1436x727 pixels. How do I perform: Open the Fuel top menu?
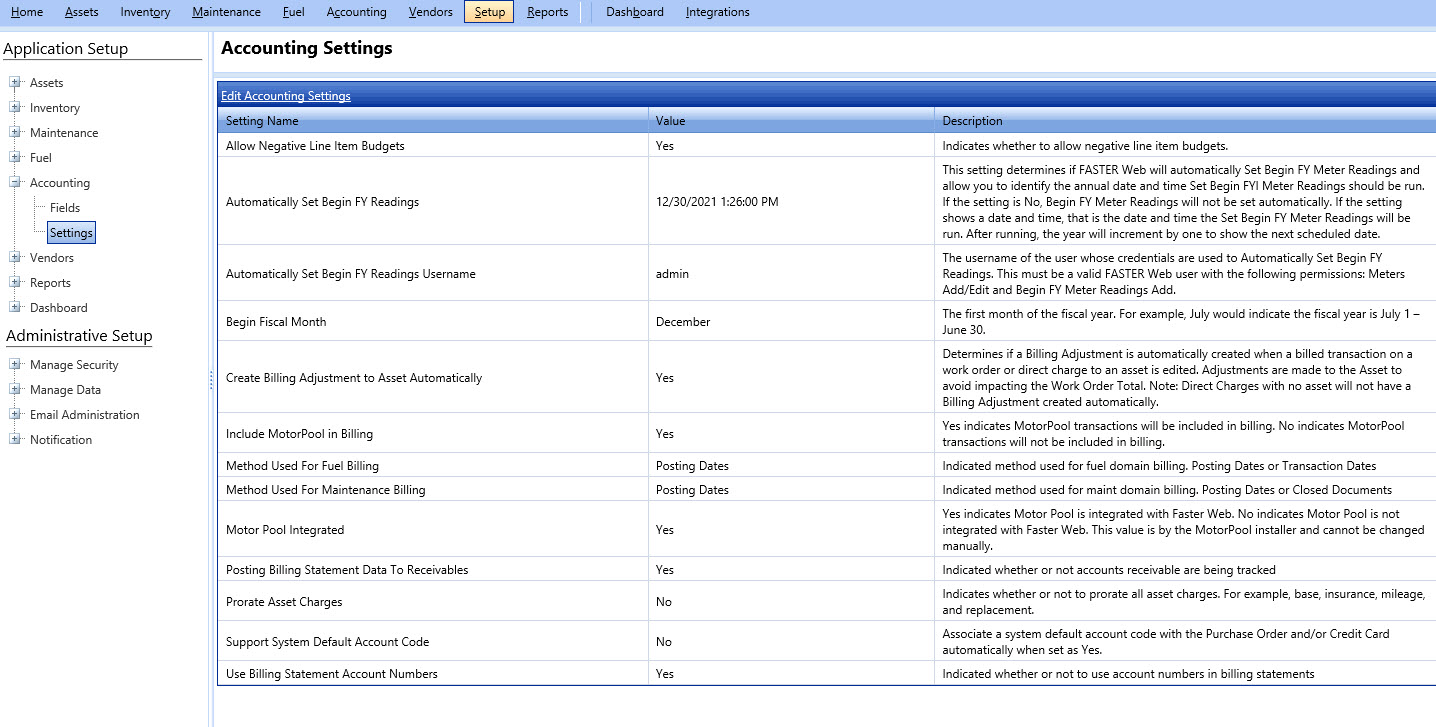[294, 12]
